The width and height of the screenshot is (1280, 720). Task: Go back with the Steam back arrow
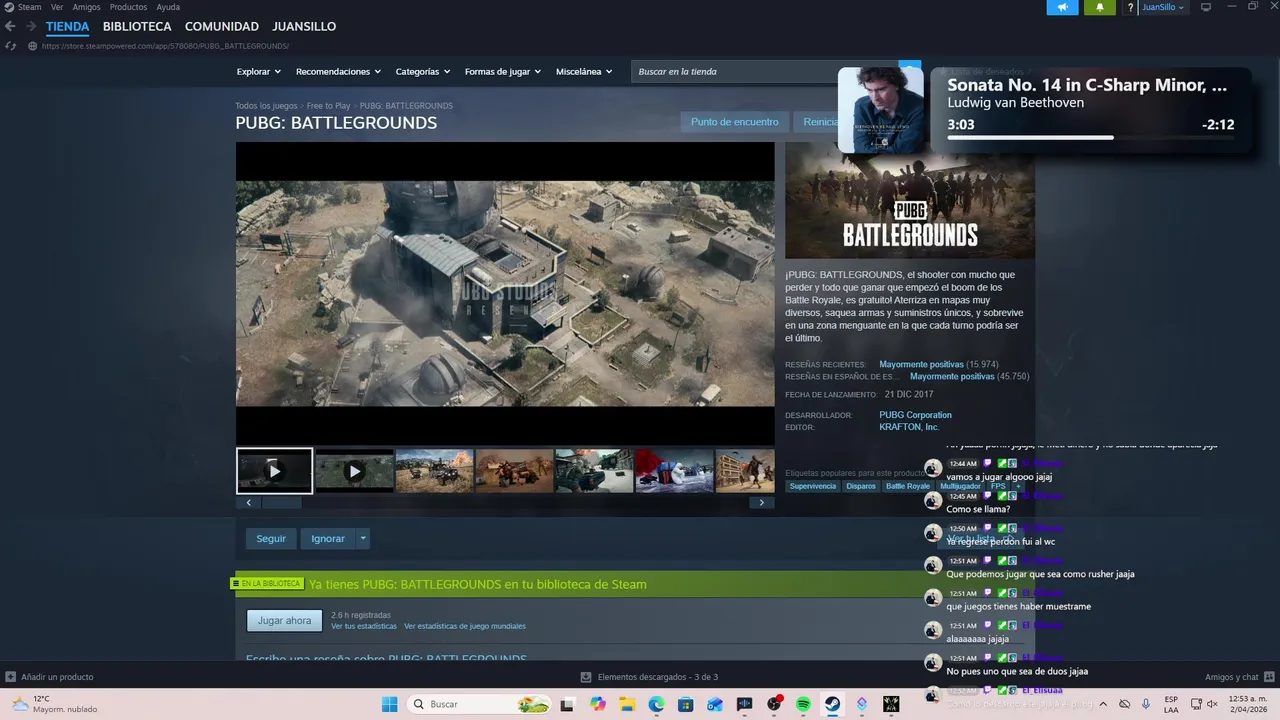click(10, 26)
